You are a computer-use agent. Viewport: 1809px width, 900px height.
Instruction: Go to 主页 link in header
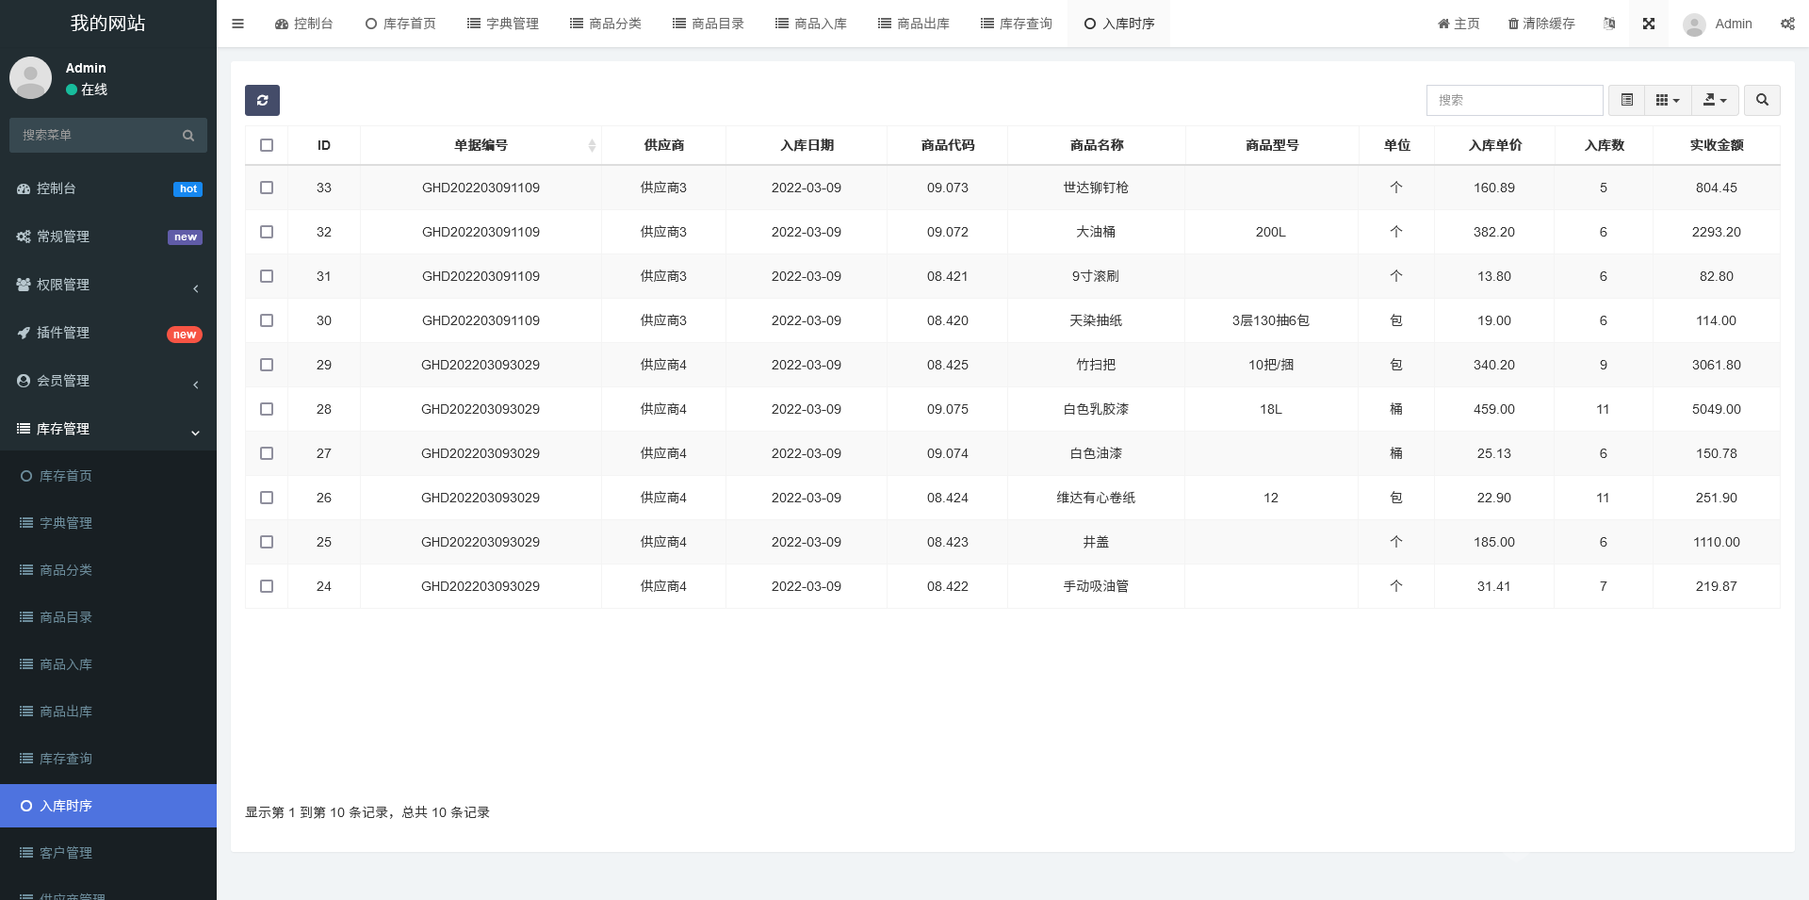pos(1458,23)
